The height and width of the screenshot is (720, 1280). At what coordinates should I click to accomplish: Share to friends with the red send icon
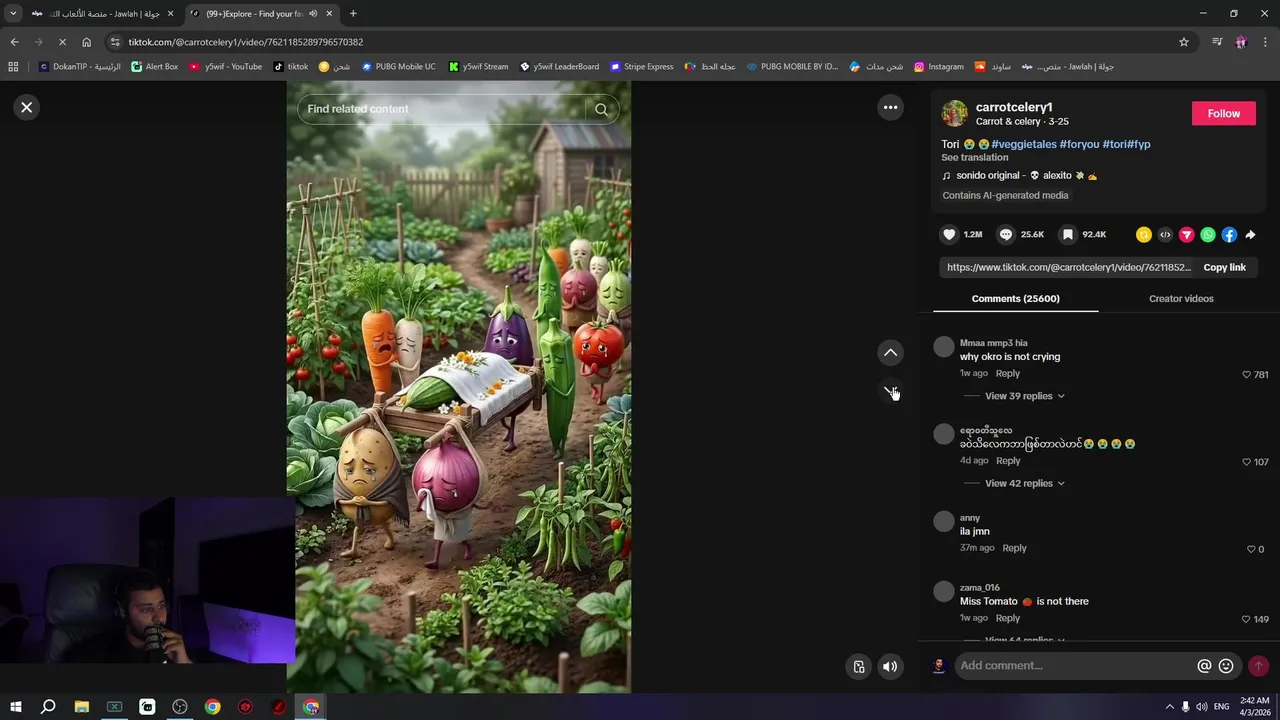pyautogui.click(x=1187, y=235)
